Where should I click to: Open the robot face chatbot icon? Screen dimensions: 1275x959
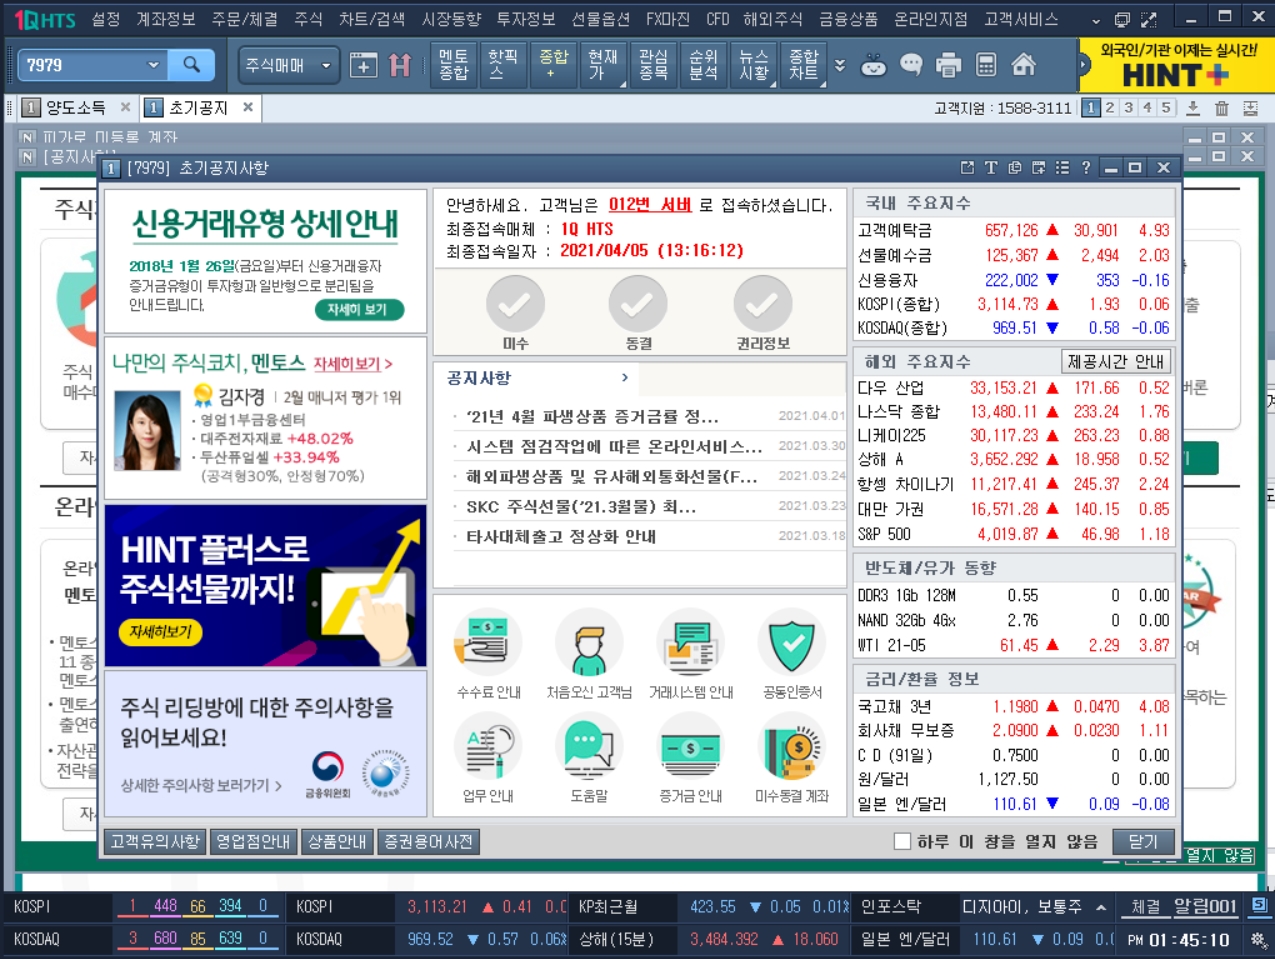pyautogui.click(x=874, y=66)
